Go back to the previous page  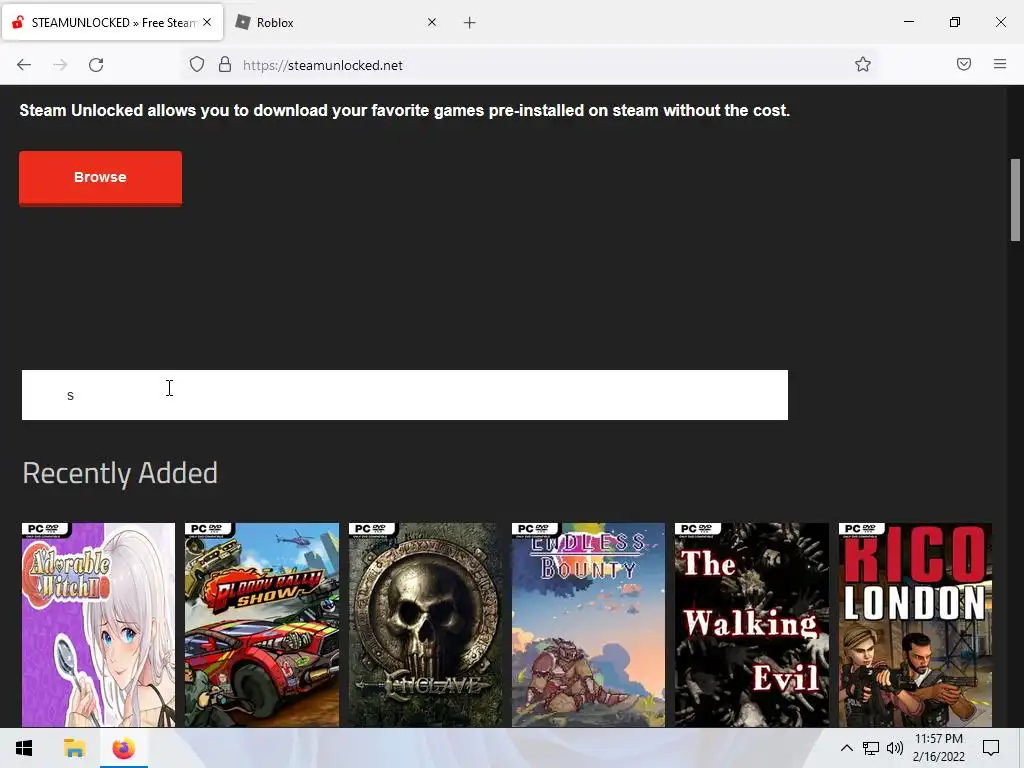click(x=24, y=65)
